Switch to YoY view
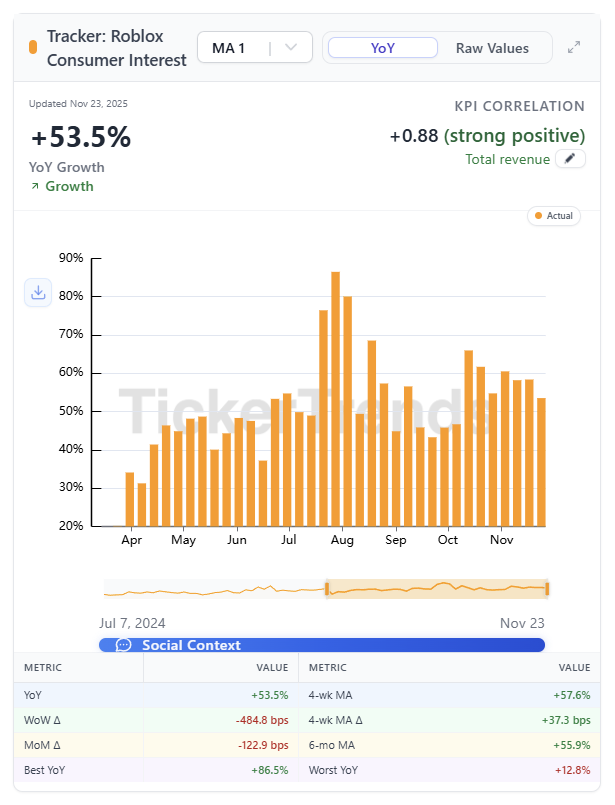 [383, 48]
